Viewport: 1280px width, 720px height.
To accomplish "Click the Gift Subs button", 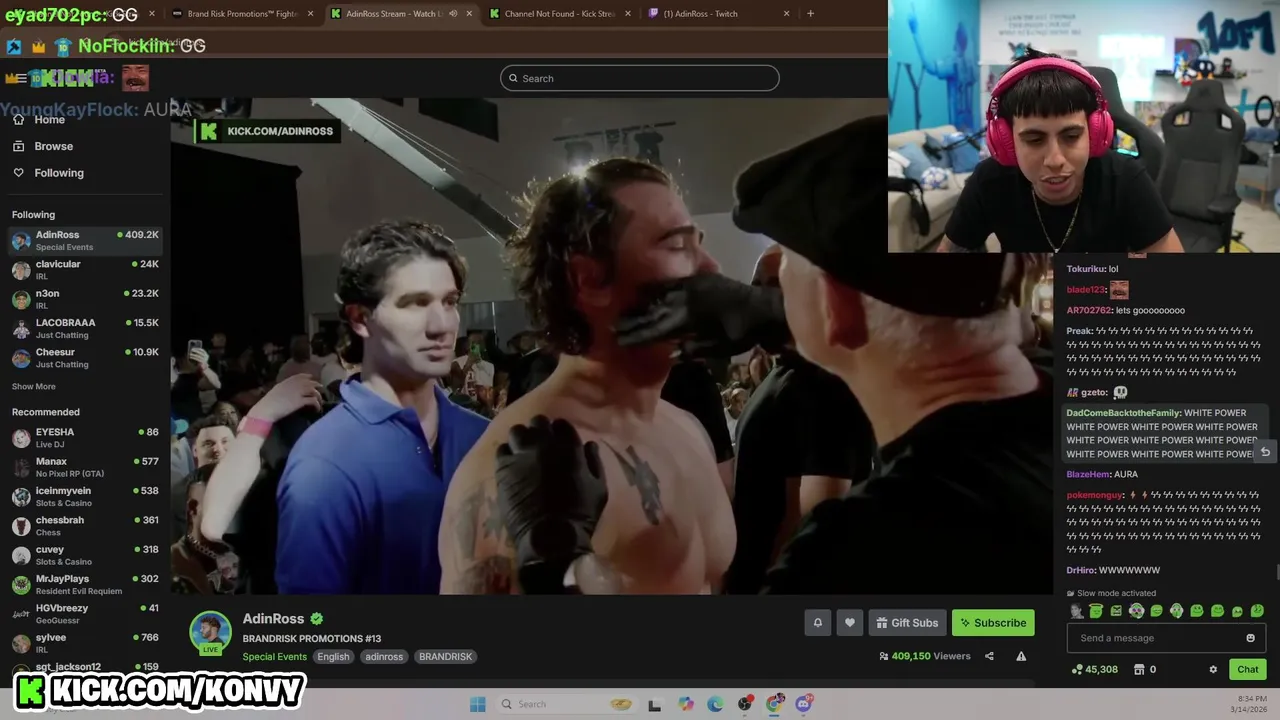I will pyautogui.click(x=907, y=623).
